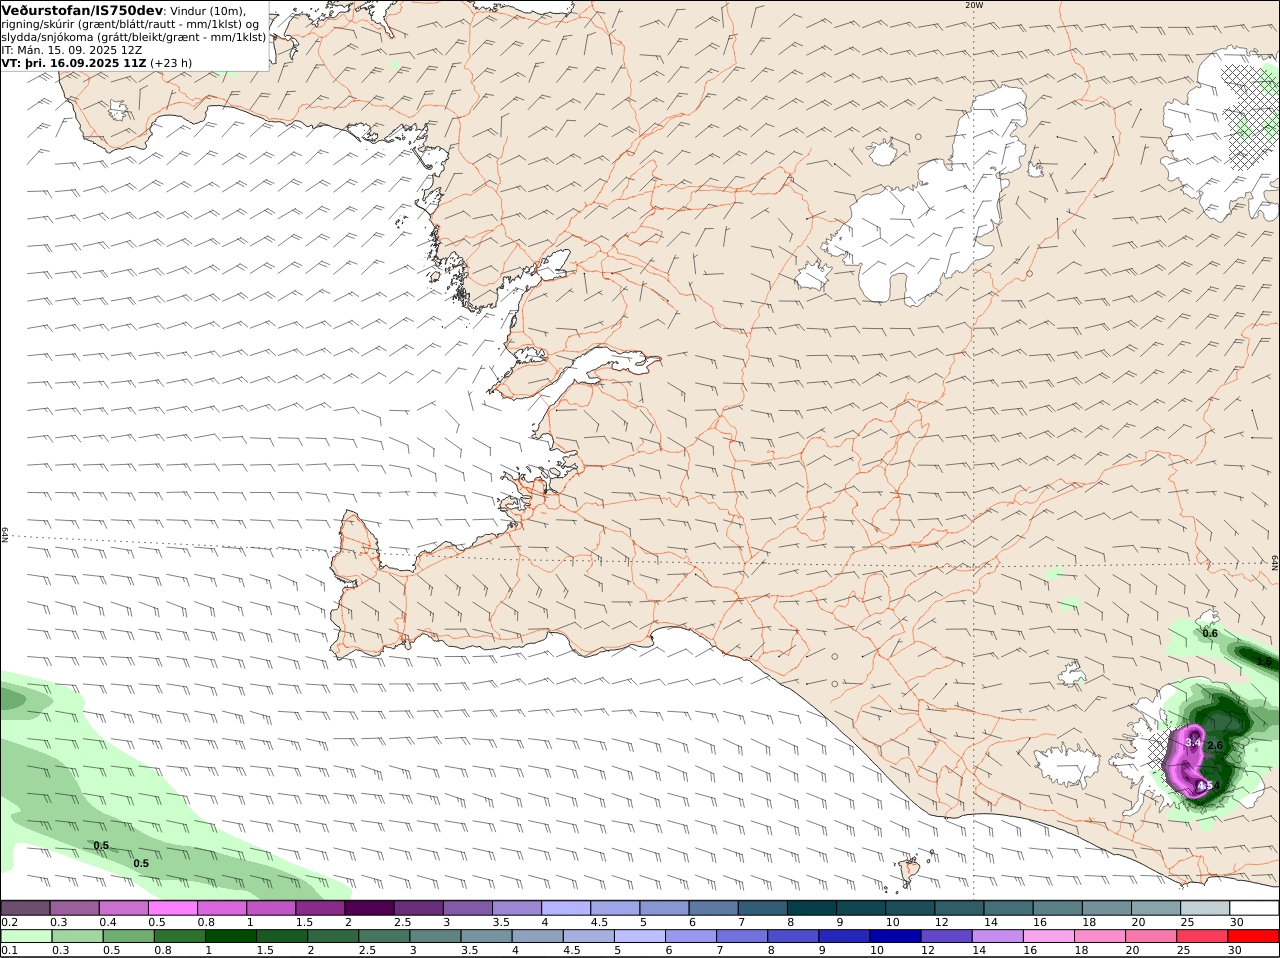The width and height of the screenshot is (1280, 958).
Task: Pick the darkest purple top-row swatch at 2
Action: click(x=368, y=907)
